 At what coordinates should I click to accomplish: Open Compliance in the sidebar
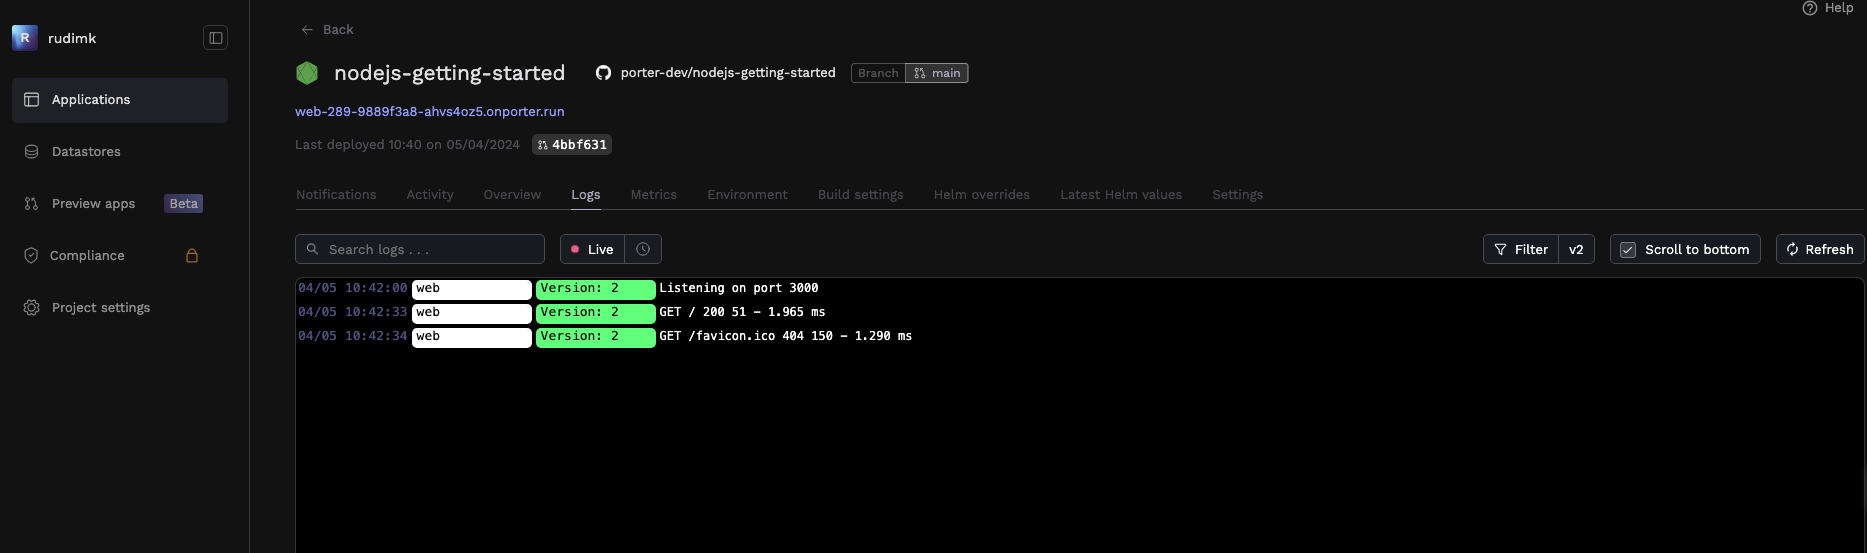coord(120,256)
